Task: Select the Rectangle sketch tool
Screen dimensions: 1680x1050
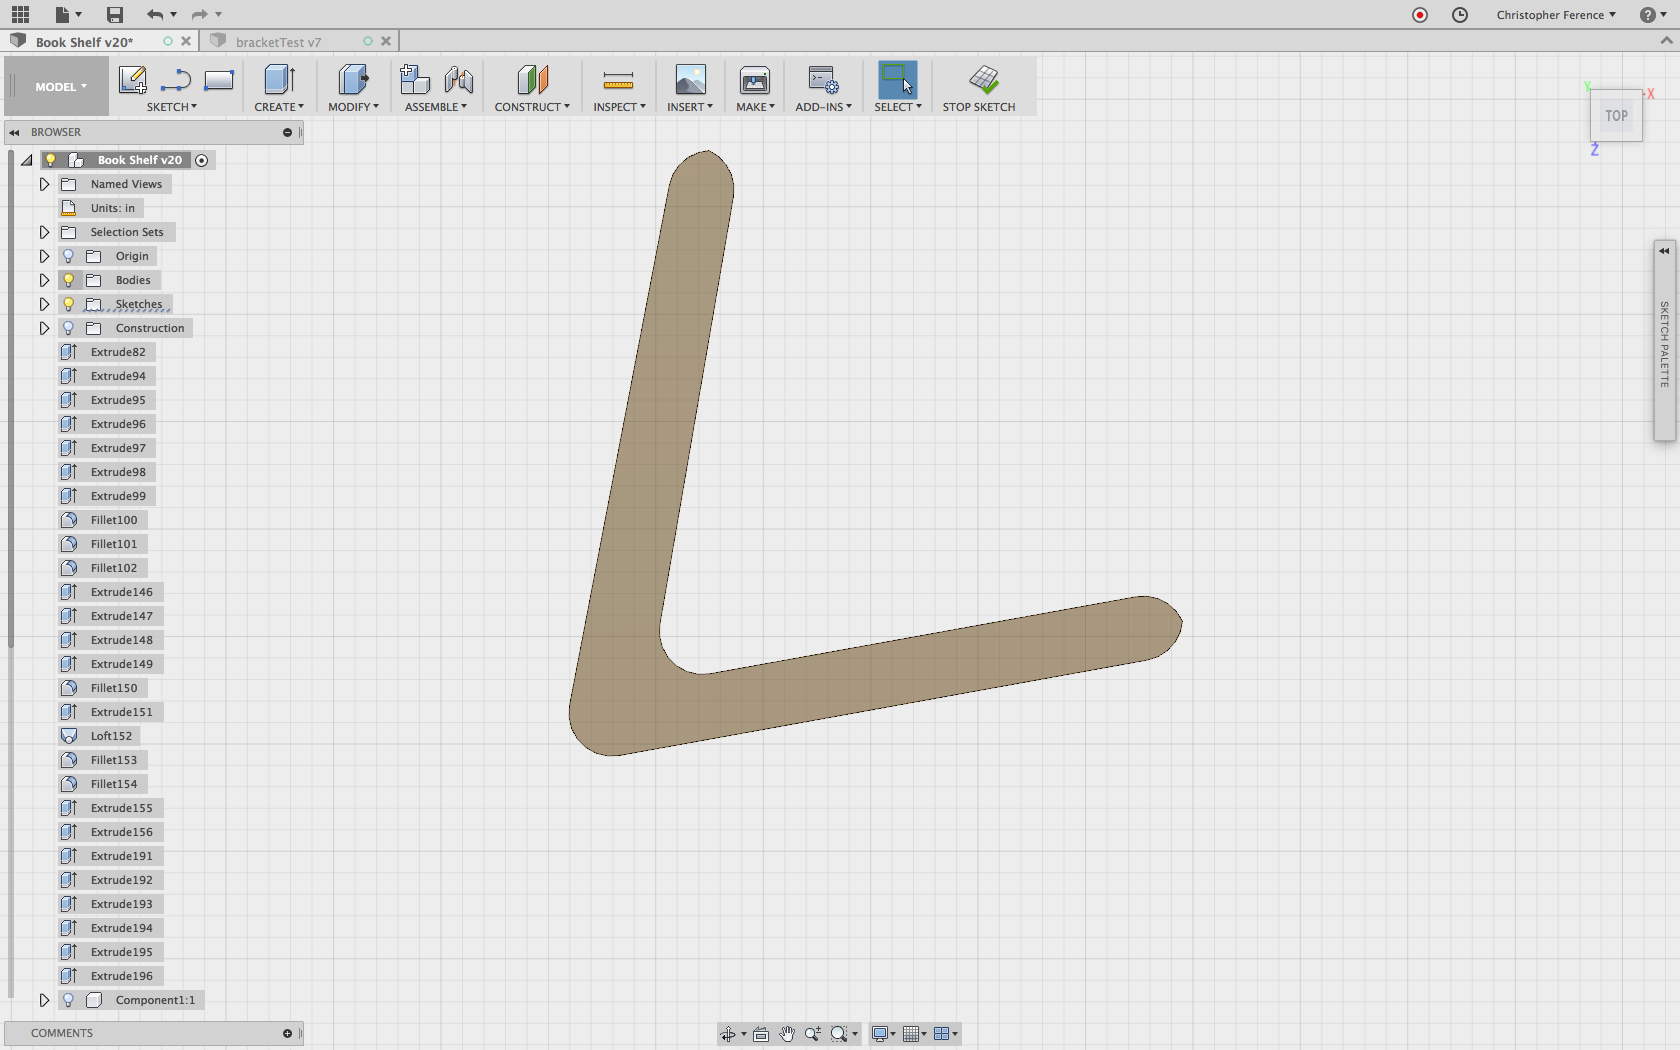Action: tap(219, 80)
